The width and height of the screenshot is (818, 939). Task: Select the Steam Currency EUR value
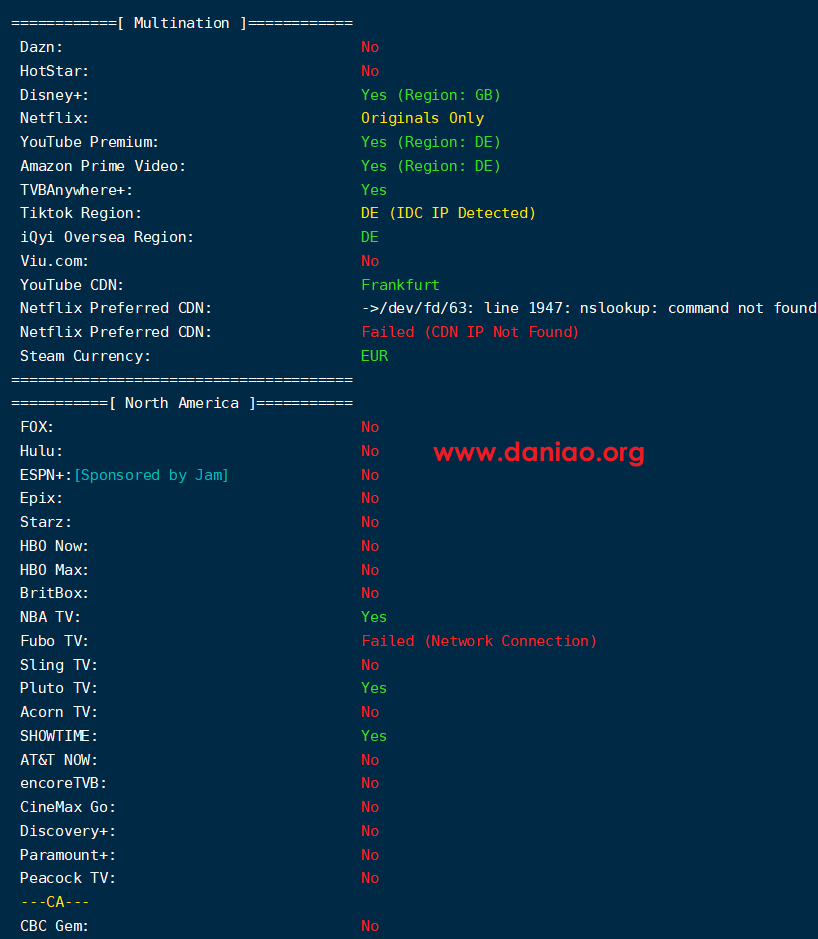pos(374,356)
